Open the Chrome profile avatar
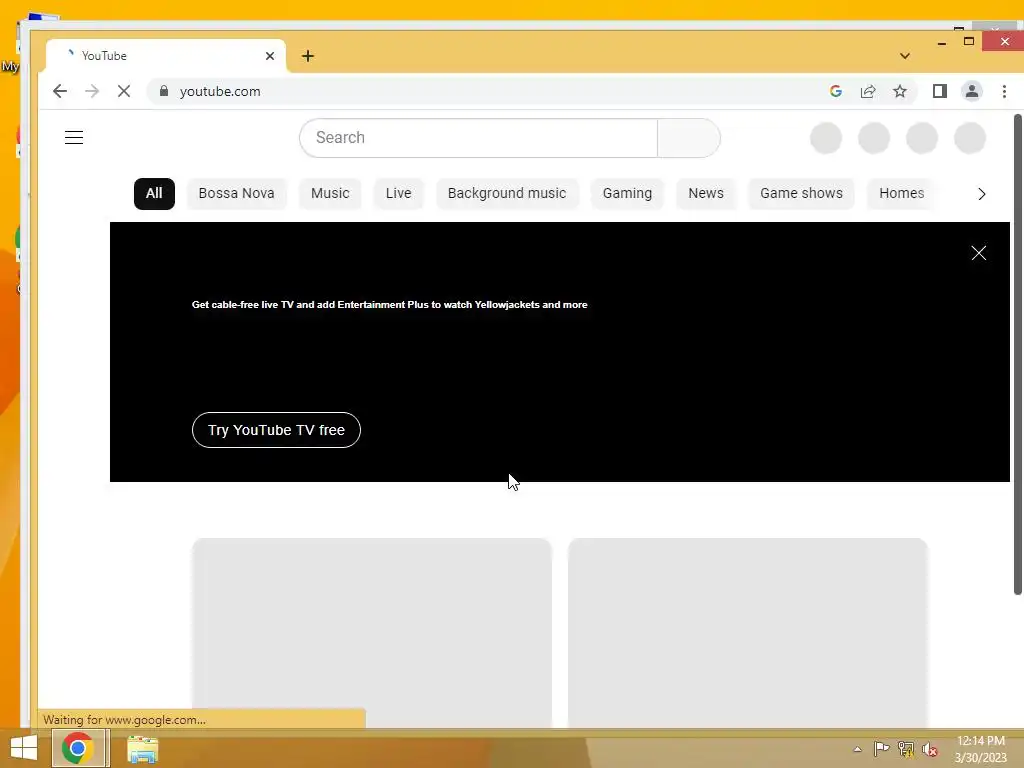Screen dimensions: 1024x768 tap(972, 91)
